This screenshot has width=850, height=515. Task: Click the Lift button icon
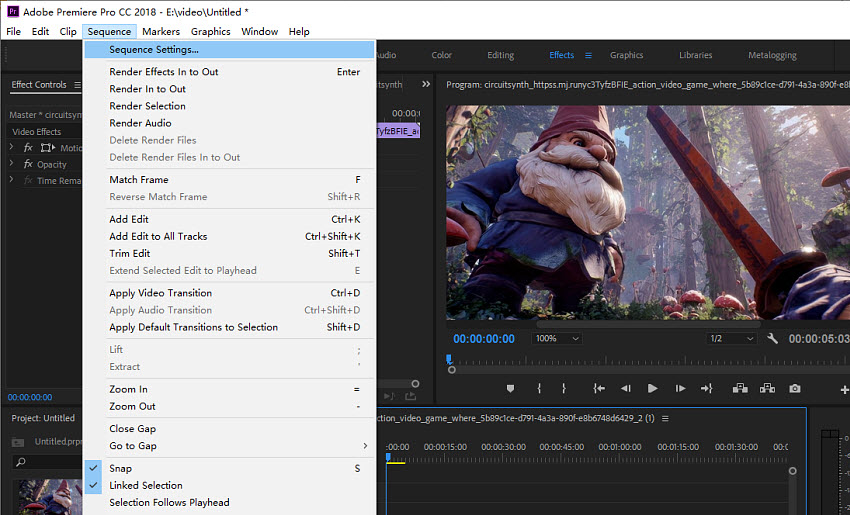pyautogui.click(x=740, y=388)
